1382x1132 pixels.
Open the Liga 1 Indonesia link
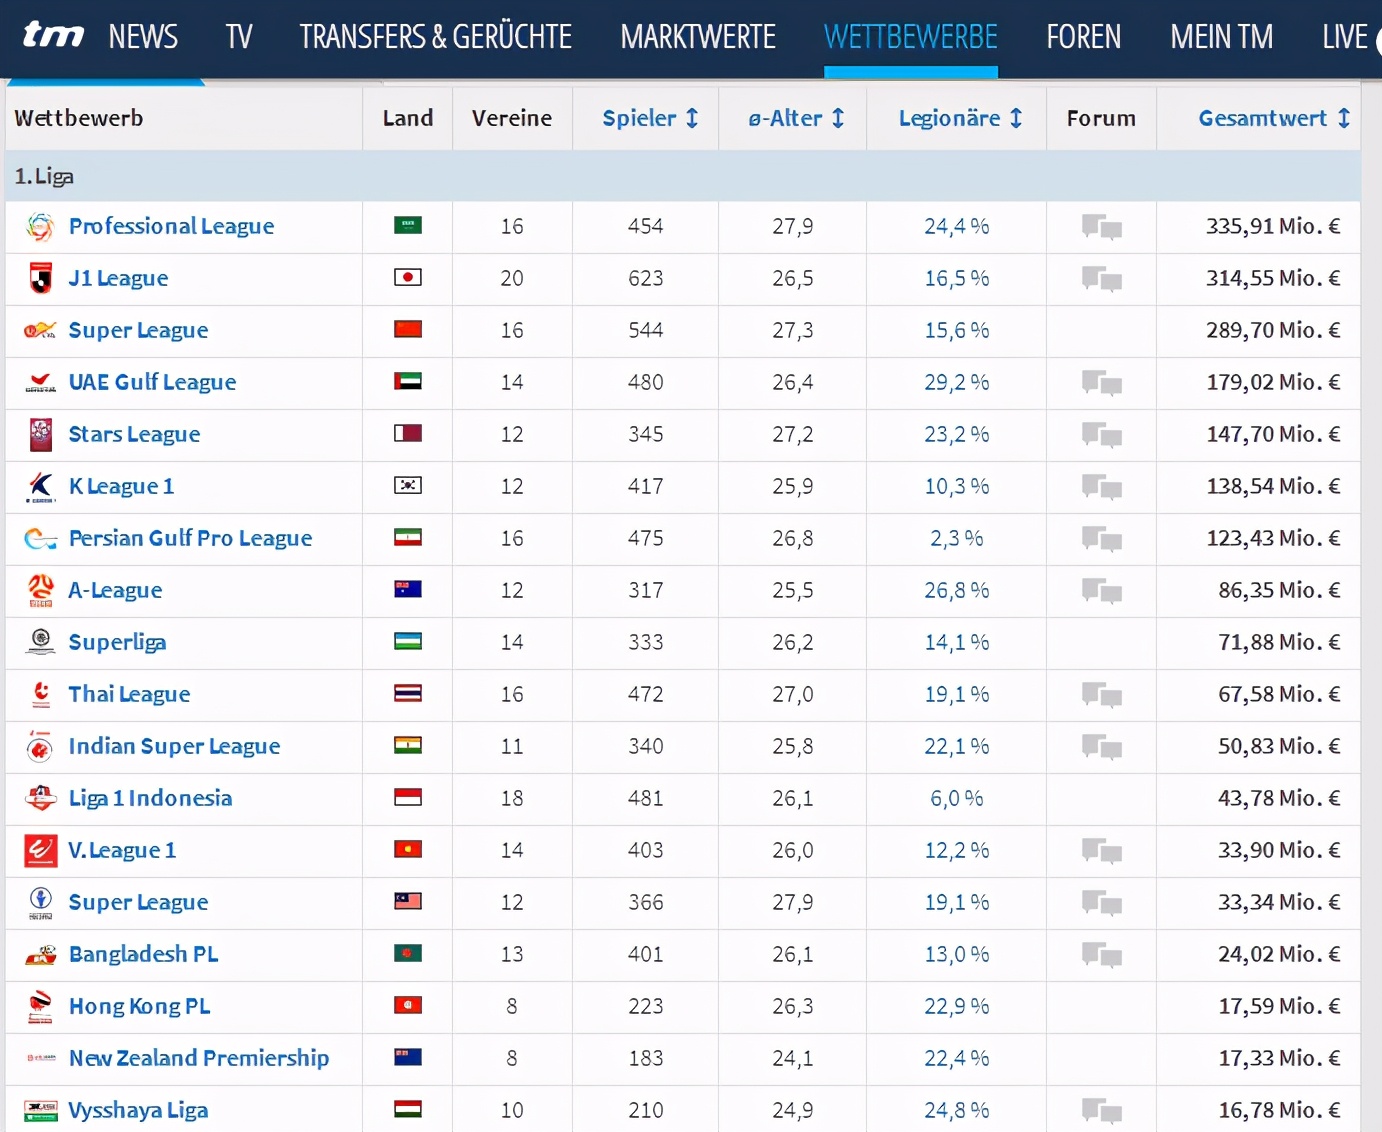click(150, 798)
